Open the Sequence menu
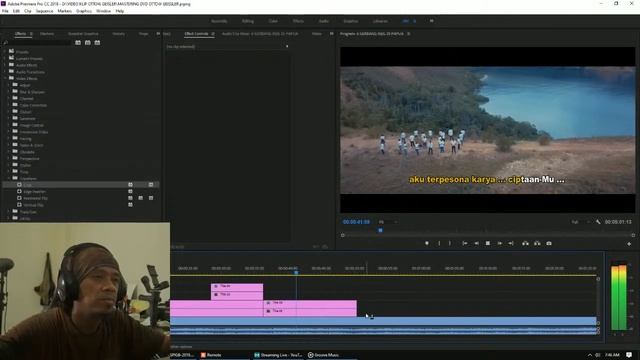 pyautogui.click(x=44, y=11)
